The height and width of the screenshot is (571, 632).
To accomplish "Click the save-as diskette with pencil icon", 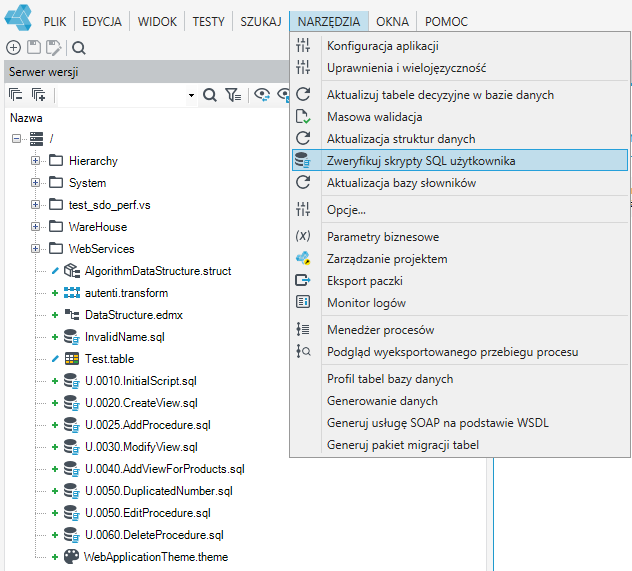I will (x=54, y=48).
